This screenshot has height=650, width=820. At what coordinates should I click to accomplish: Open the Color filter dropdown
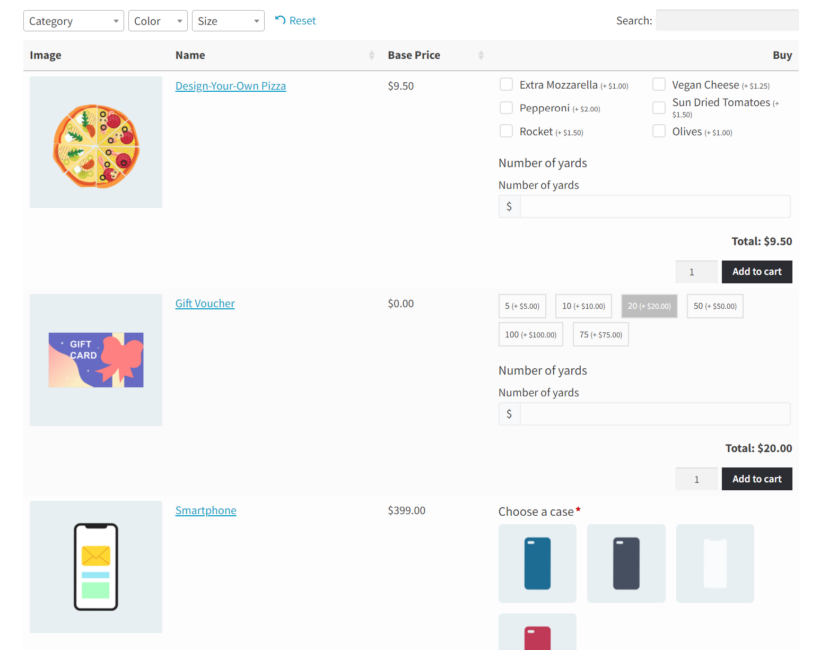157,20
